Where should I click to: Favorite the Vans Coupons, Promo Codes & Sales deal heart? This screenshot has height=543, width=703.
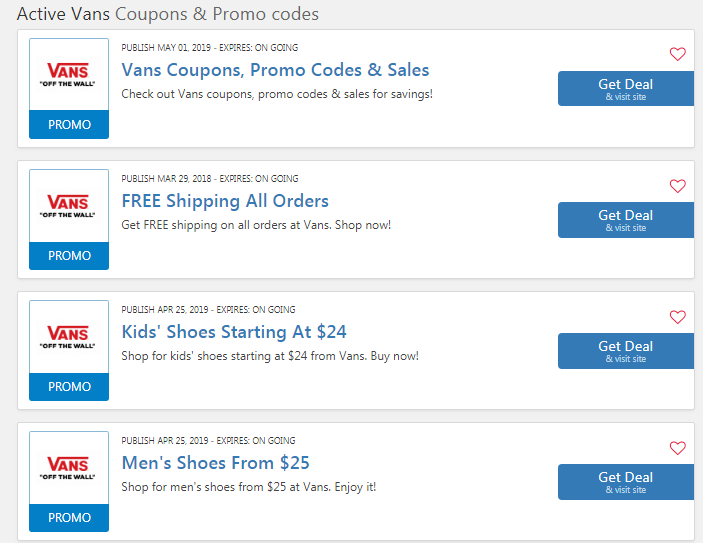click(677, 54)
